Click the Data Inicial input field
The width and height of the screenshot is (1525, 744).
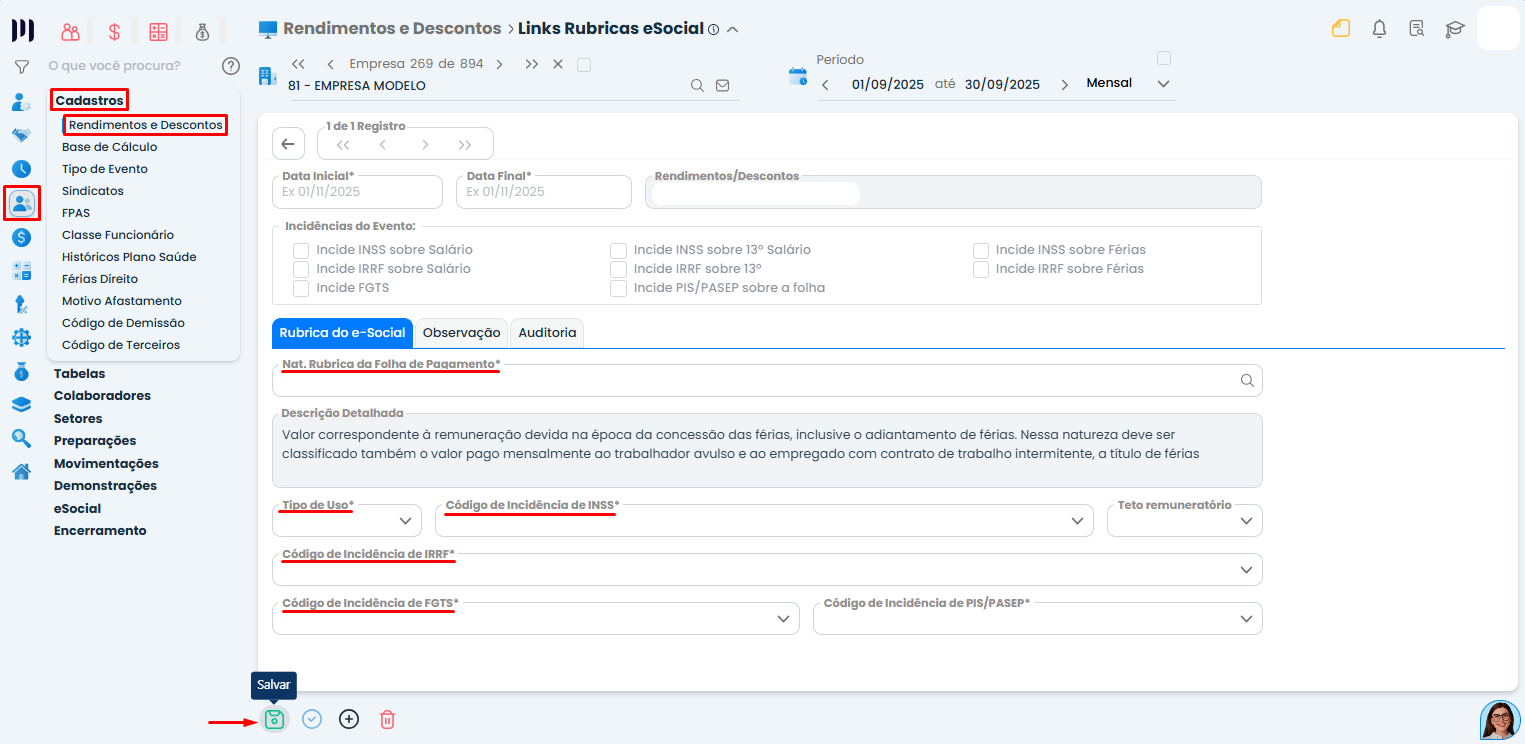pos(356,192)
